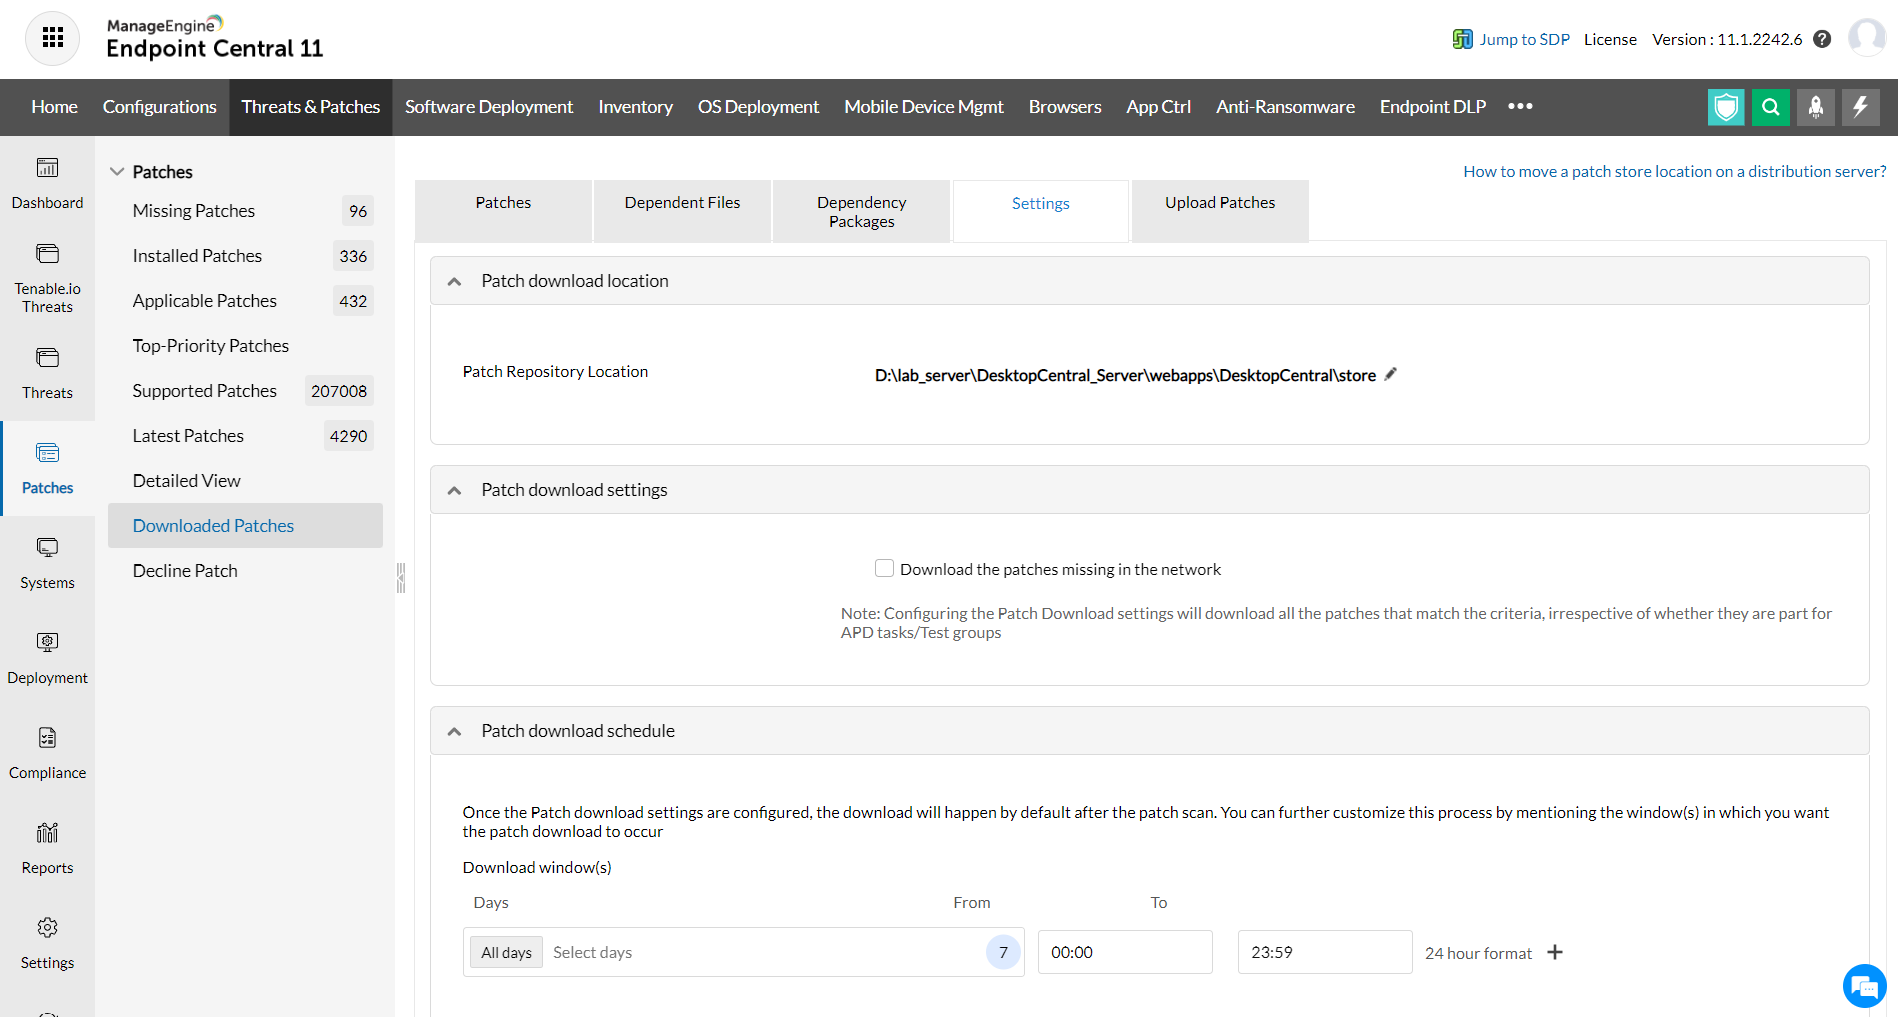Click the From time input field
1898x1017 pixels.
[1124, 952]
